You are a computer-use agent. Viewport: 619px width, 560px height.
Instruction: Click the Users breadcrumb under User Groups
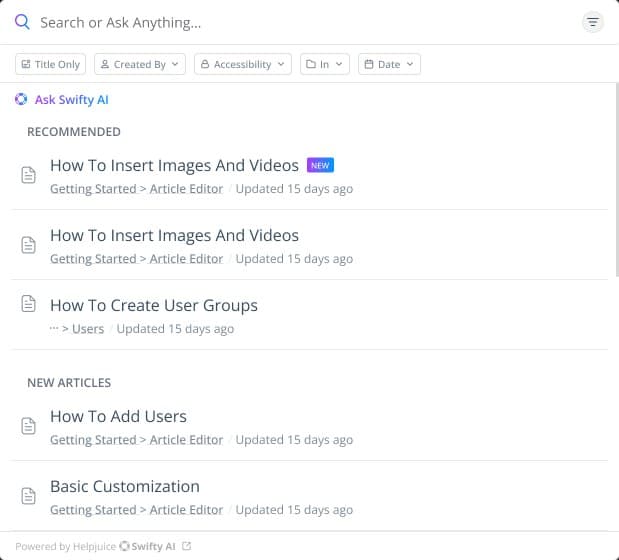88,329
